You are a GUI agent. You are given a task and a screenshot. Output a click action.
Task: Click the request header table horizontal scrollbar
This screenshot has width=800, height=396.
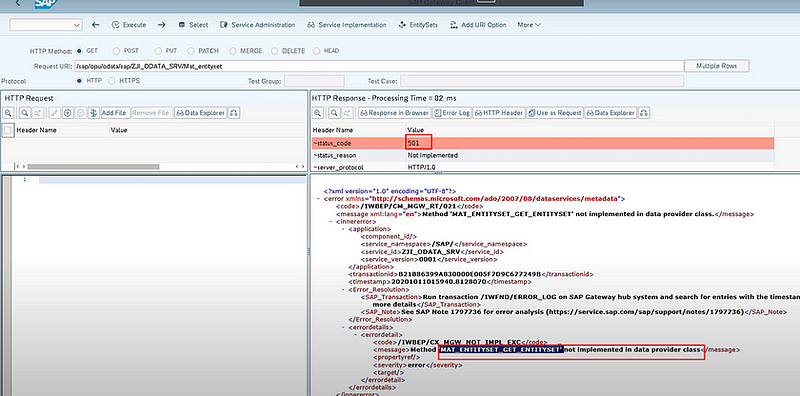[x=93, y=167]
